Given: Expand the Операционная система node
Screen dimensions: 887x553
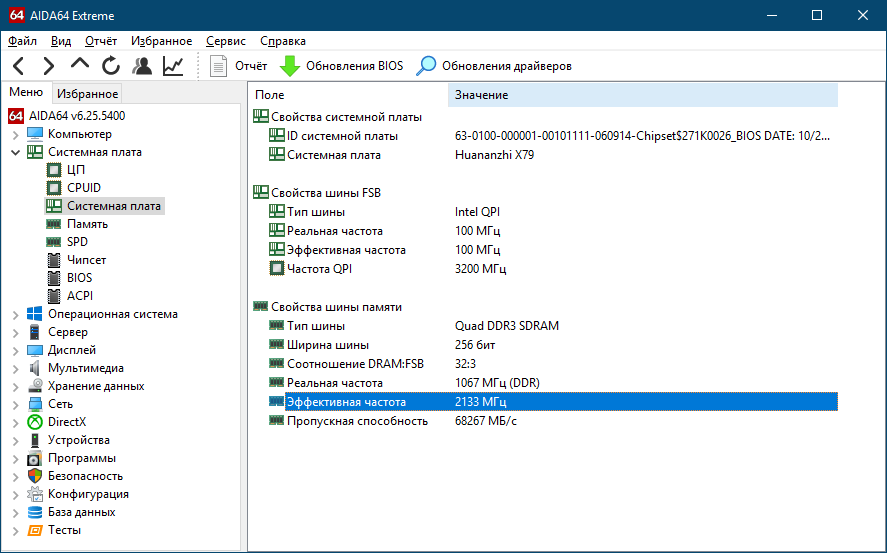Looking at the screenshot, I should click(16, 314).
